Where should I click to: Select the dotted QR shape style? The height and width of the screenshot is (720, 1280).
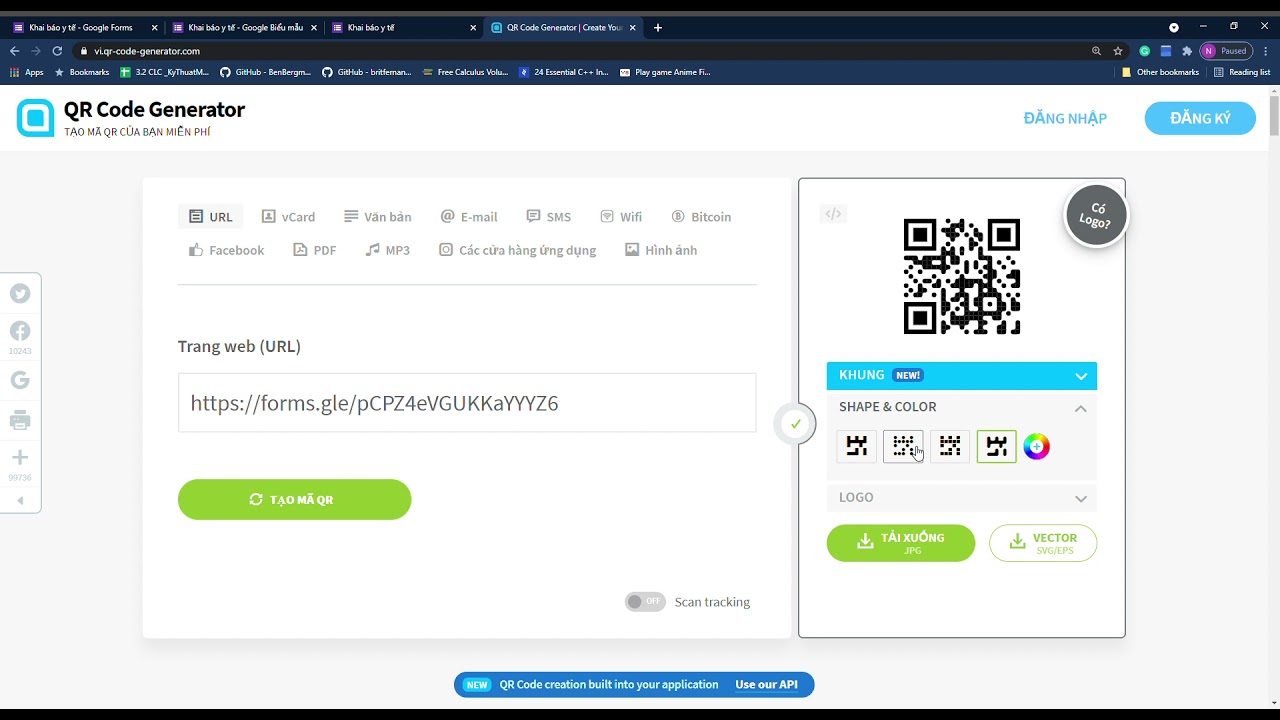903,447
